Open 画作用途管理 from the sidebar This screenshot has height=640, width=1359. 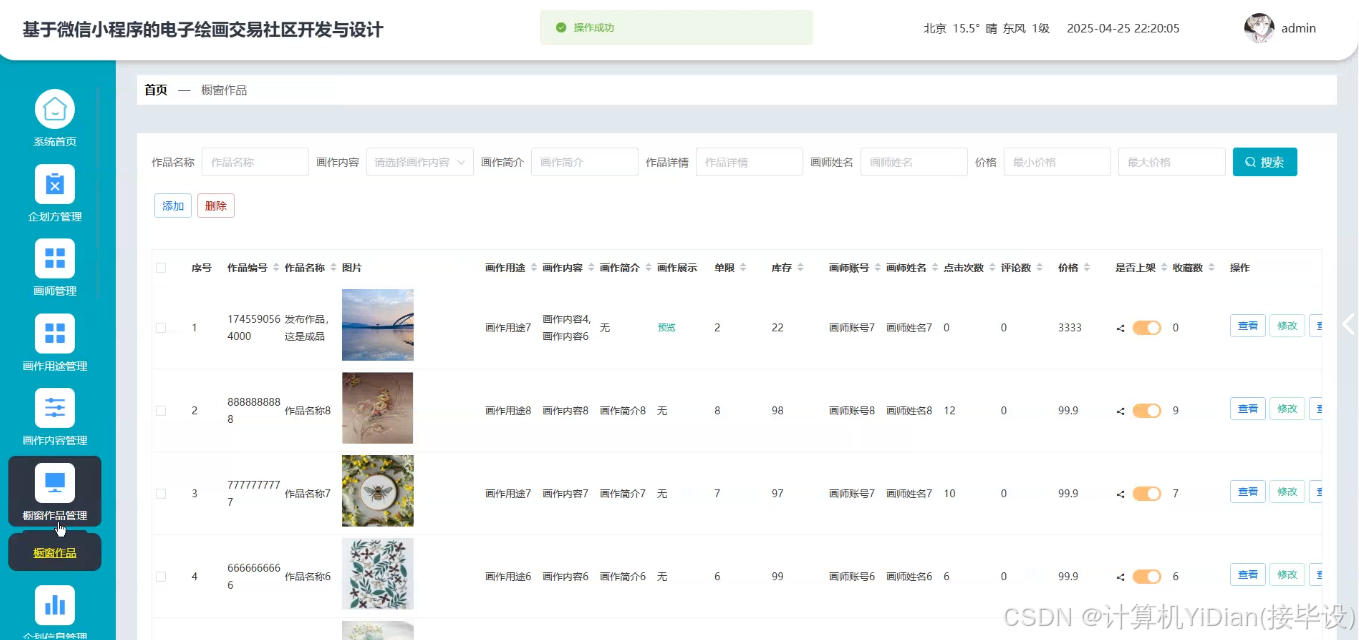click(54, 333)
